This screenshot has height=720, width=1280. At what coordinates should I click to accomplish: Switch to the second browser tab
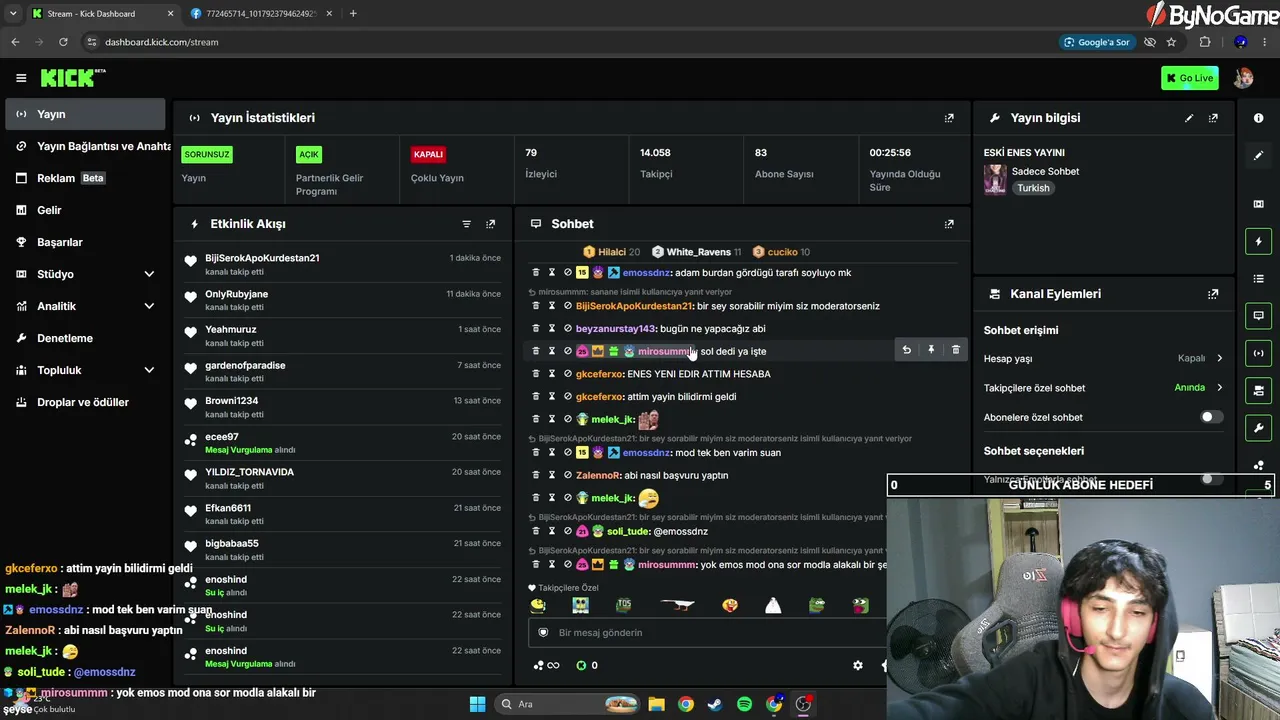261,14
